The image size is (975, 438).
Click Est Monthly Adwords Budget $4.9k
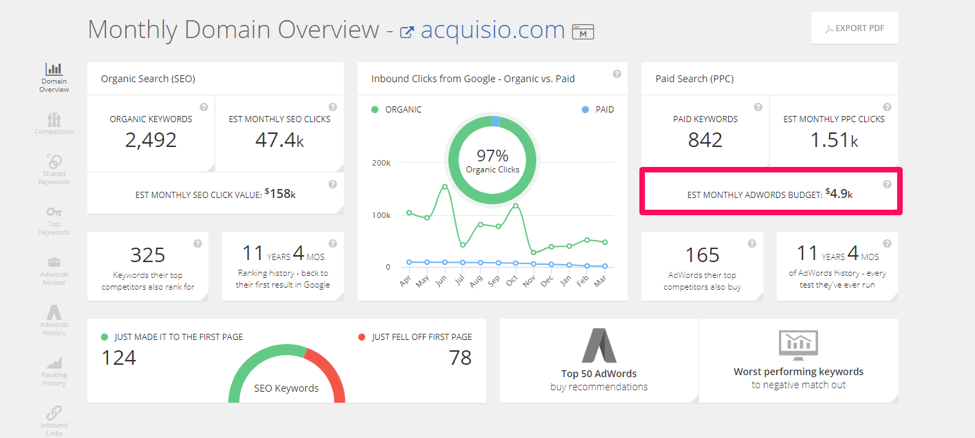pos(770,194)
